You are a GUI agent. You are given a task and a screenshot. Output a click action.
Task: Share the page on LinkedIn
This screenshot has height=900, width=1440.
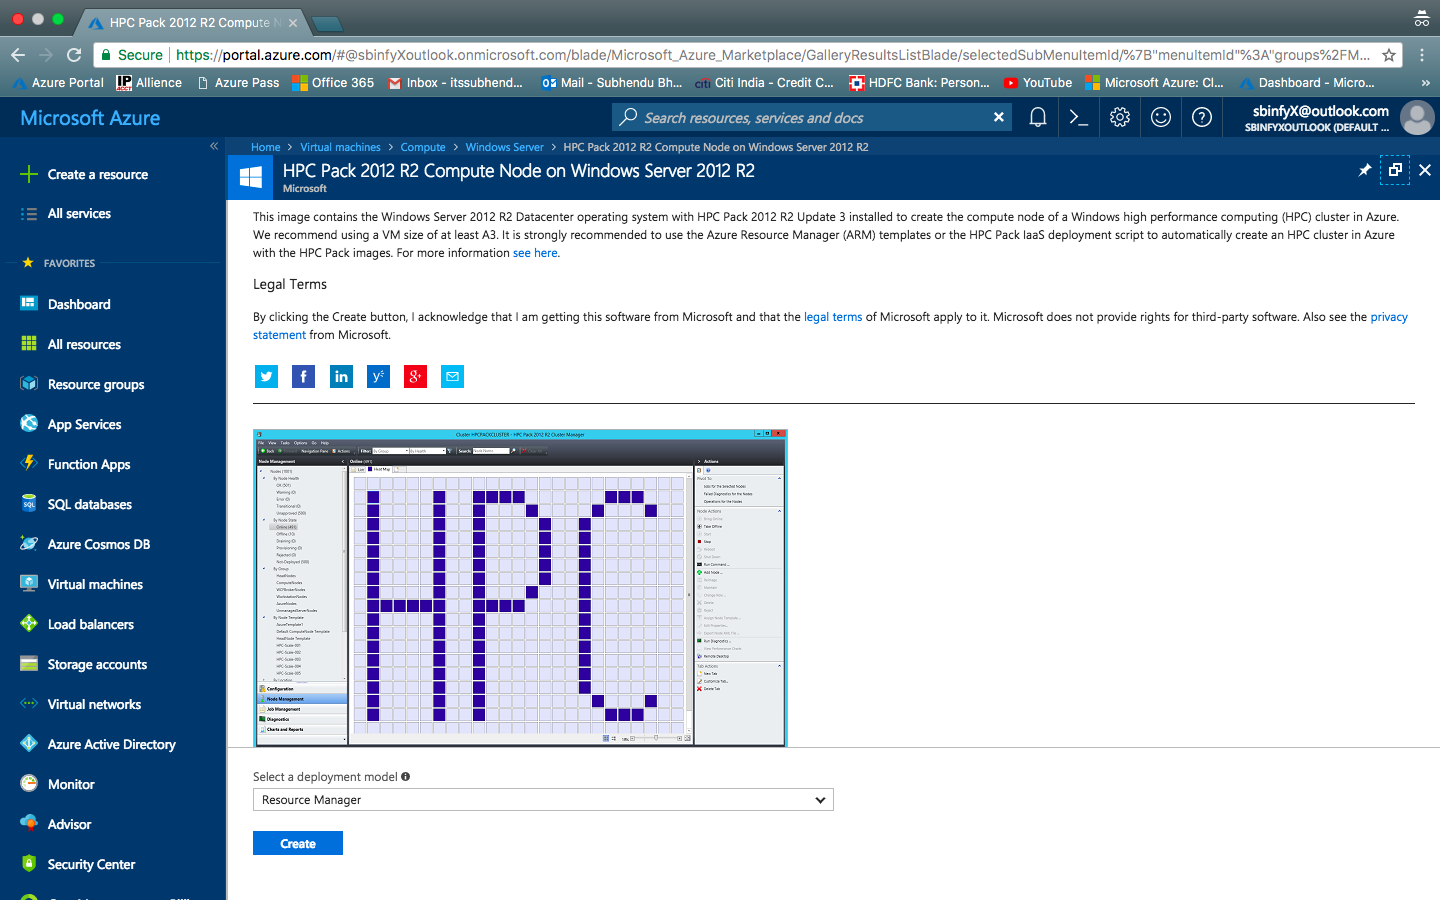(340, 376)
